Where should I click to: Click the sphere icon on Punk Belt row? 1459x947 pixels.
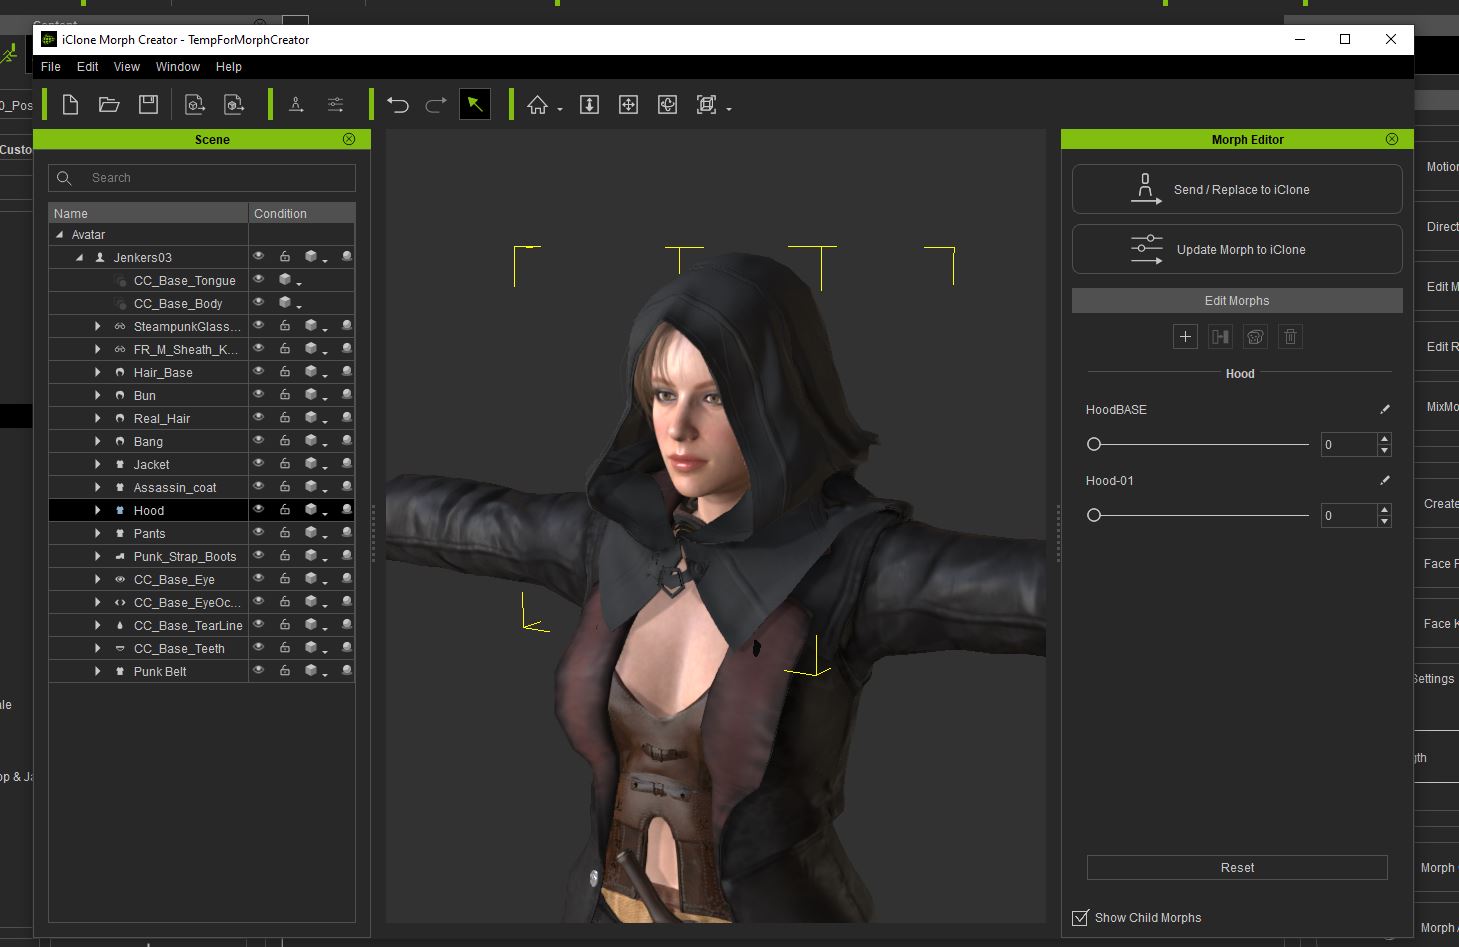[x=346, y=671]
